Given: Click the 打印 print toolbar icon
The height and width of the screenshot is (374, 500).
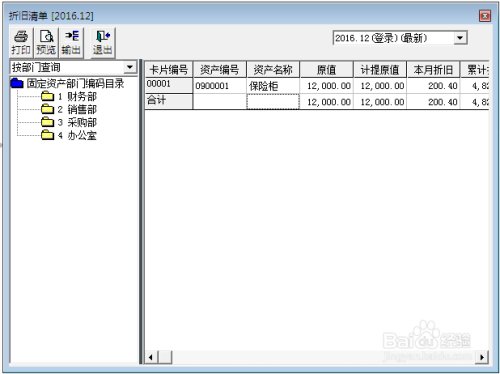Looking at the screenshot, I should click(21, 43).
